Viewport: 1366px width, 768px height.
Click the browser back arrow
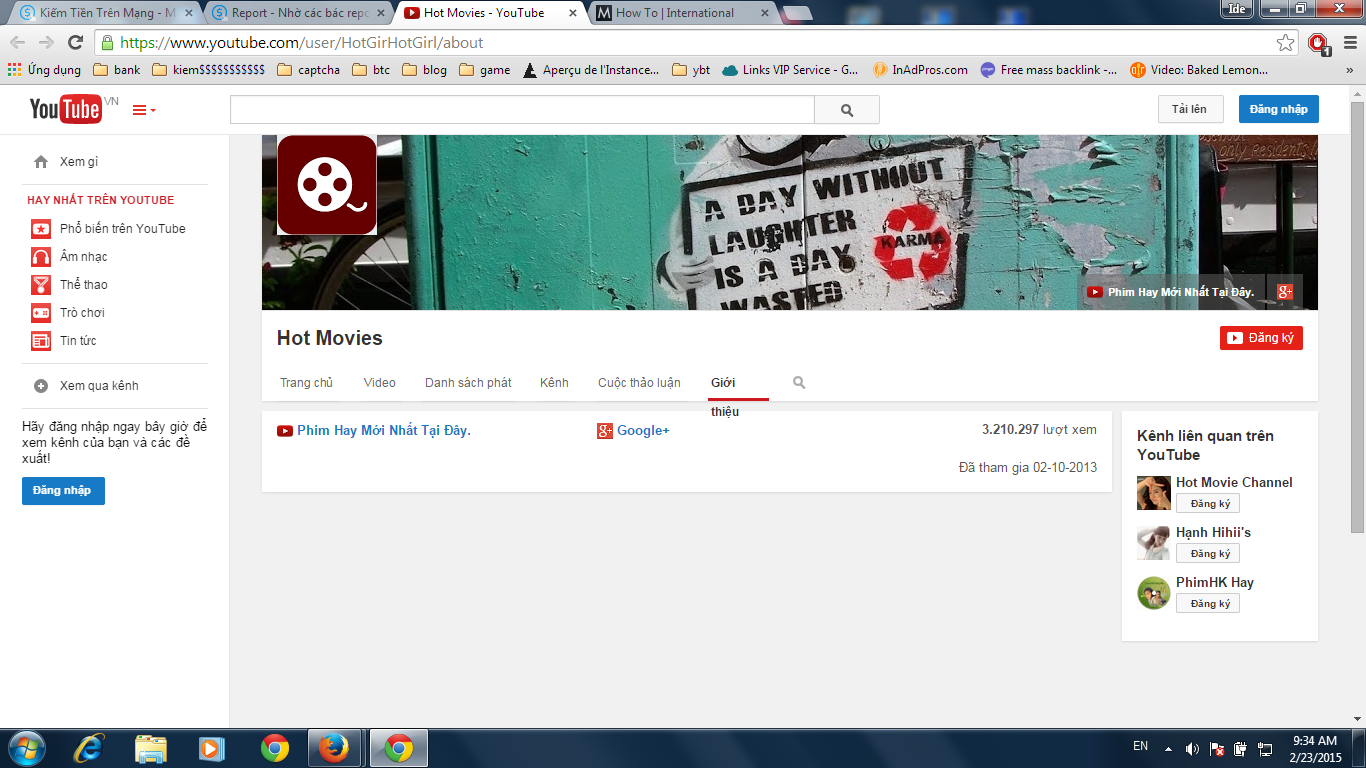tap(17, 42)
